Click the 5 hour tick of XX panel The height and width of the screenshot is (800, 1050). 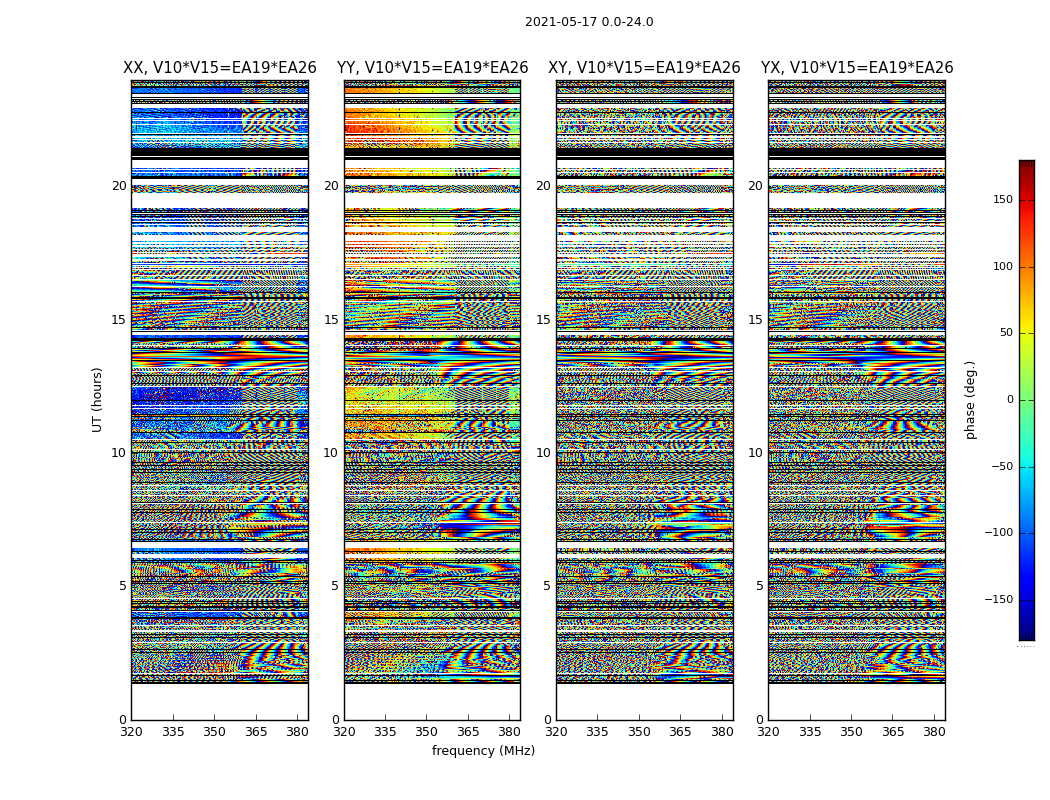[123, 586]
